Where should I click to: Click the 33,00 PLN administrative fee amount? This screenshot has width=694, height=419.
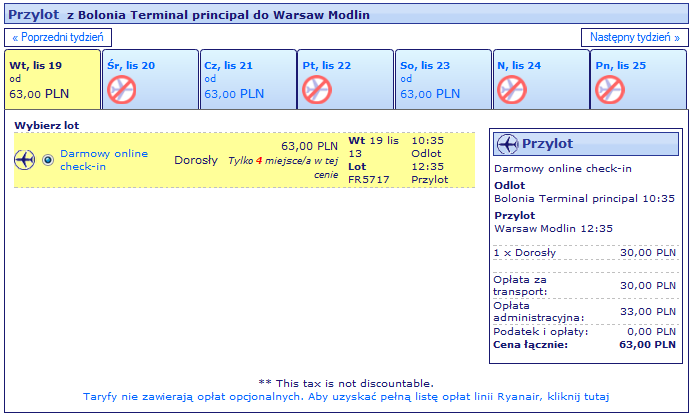tap(648, 311)
